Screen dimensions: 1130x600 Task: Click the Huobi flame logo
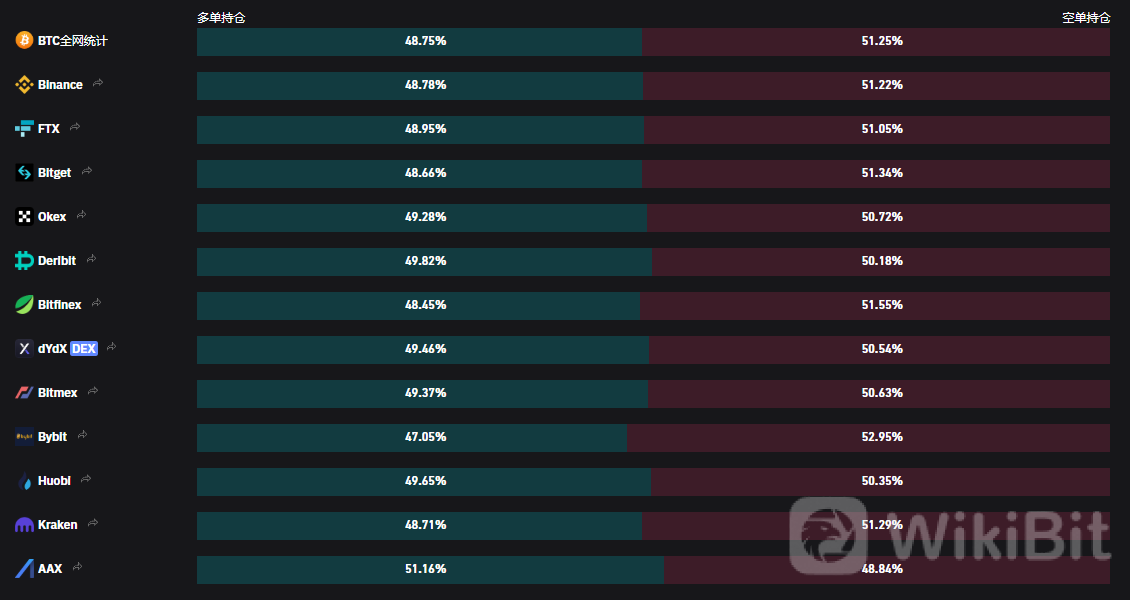pyautogui.click(x=24, y=480)
